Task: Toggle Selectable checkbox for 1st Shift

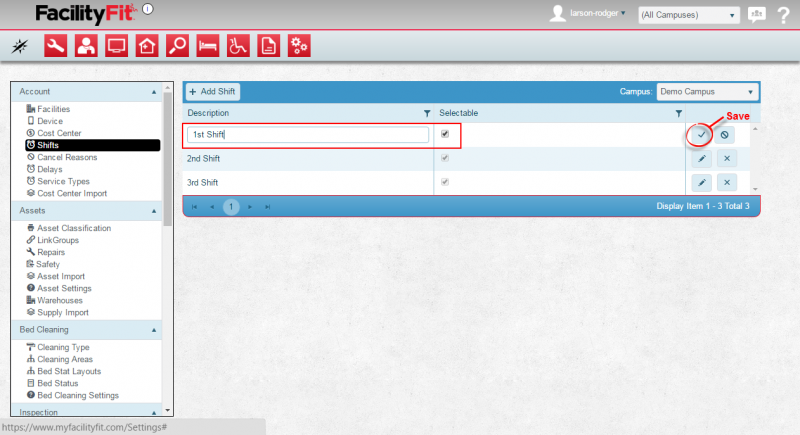Action: pos(445,134)
